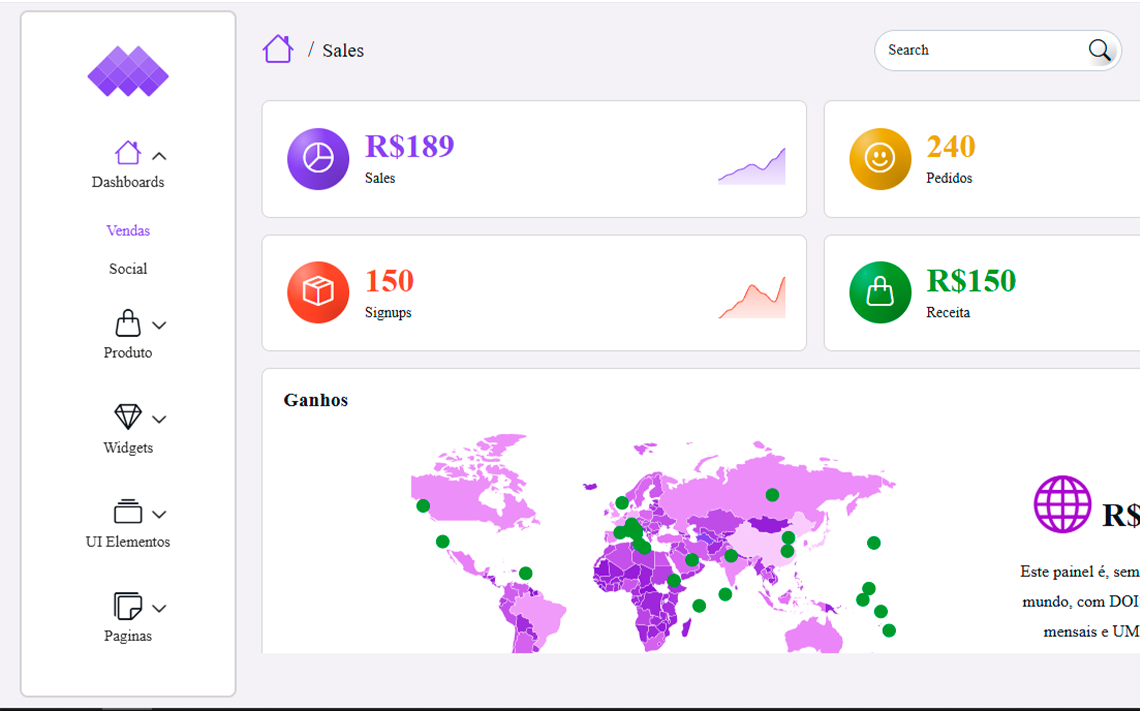
Task: Click the map marker north of South America
Action: 526,574
